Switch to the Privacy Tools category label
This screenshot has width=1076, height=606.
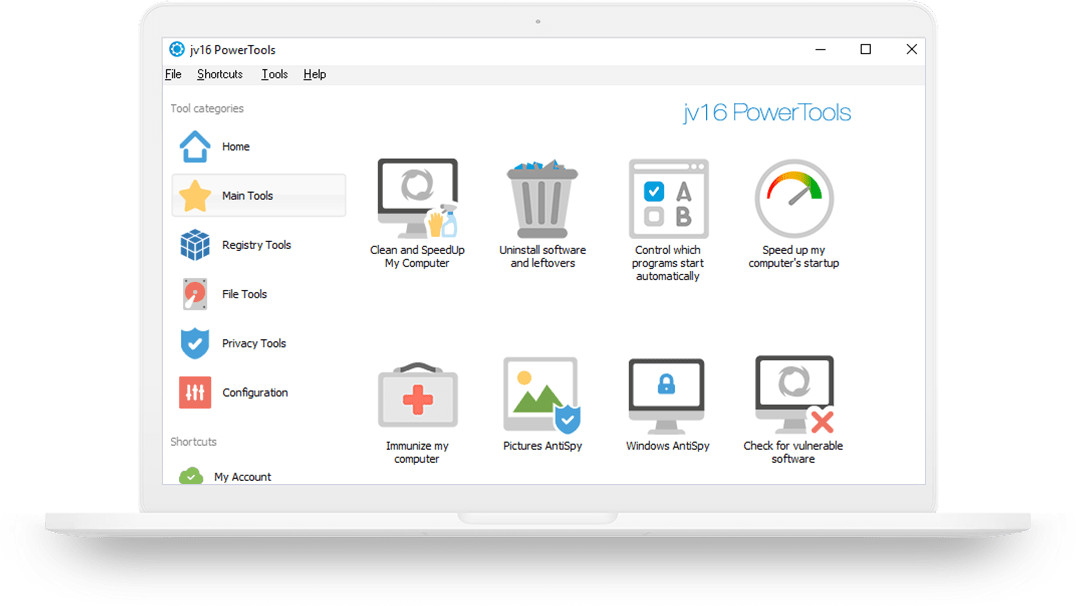coord(253,343)
